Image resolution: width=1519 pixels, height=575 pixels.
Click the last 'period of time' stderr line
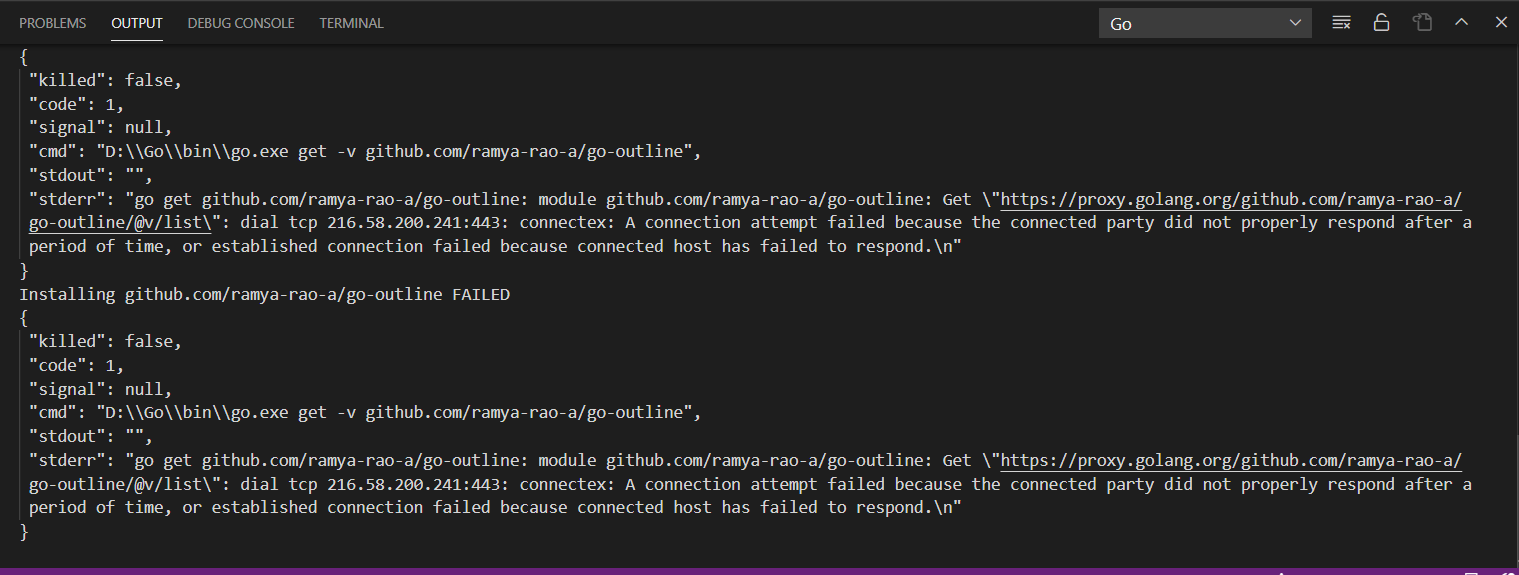pyautogui.click(x=495, y=507)
